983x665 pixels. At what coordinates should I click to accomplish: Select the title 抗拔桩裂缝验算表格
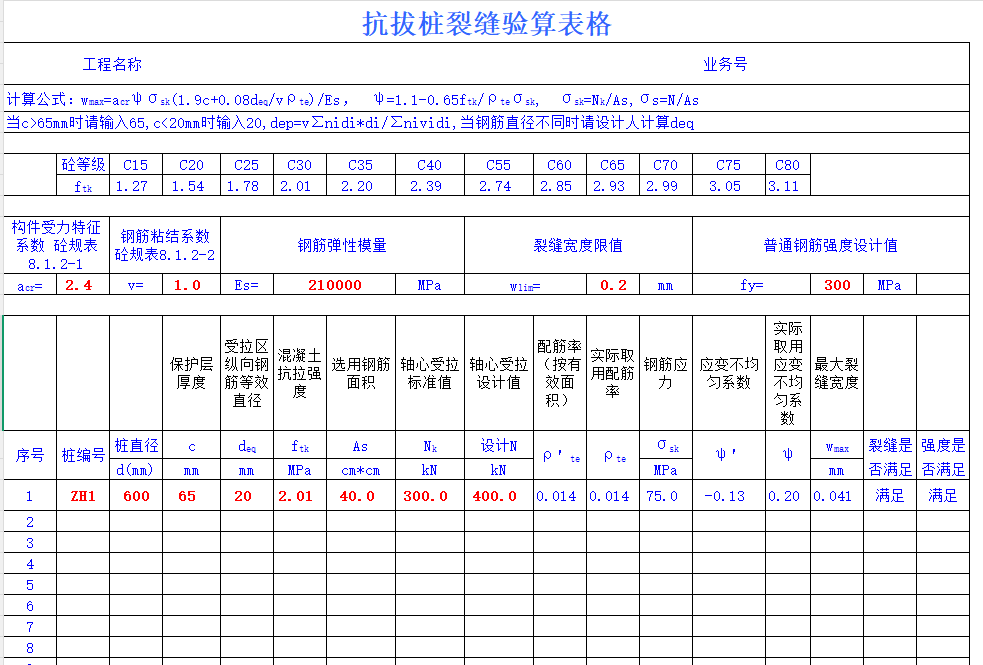coord(486,24)
